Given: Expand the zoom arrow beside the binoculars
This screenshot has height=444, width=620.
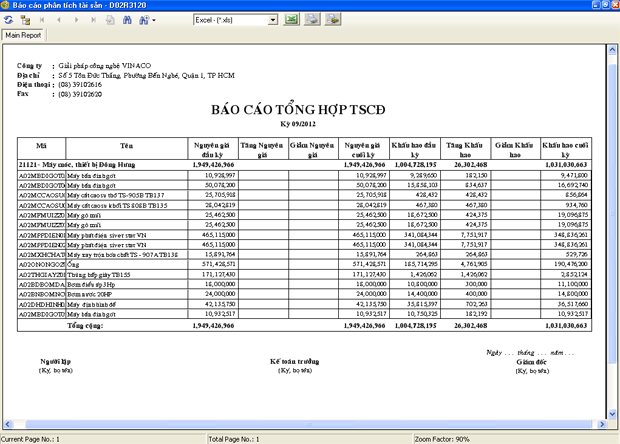Looking at the screenshot, I should tap(154, 20).
